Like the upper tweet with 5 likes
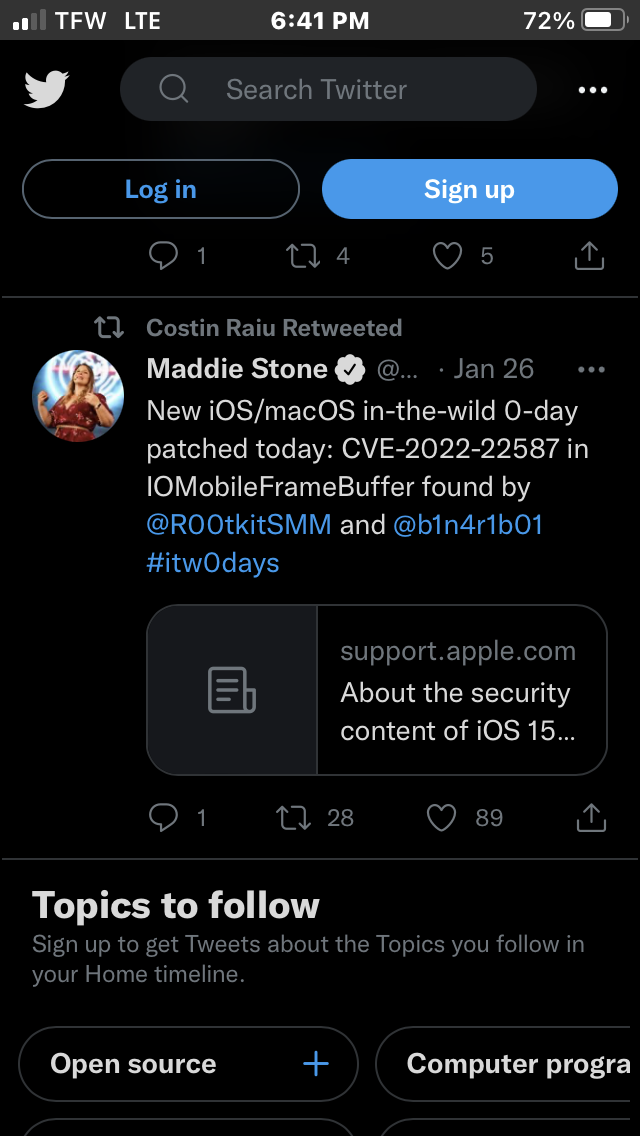This screenshot has width=640, height=1136. tap(447, 256)
